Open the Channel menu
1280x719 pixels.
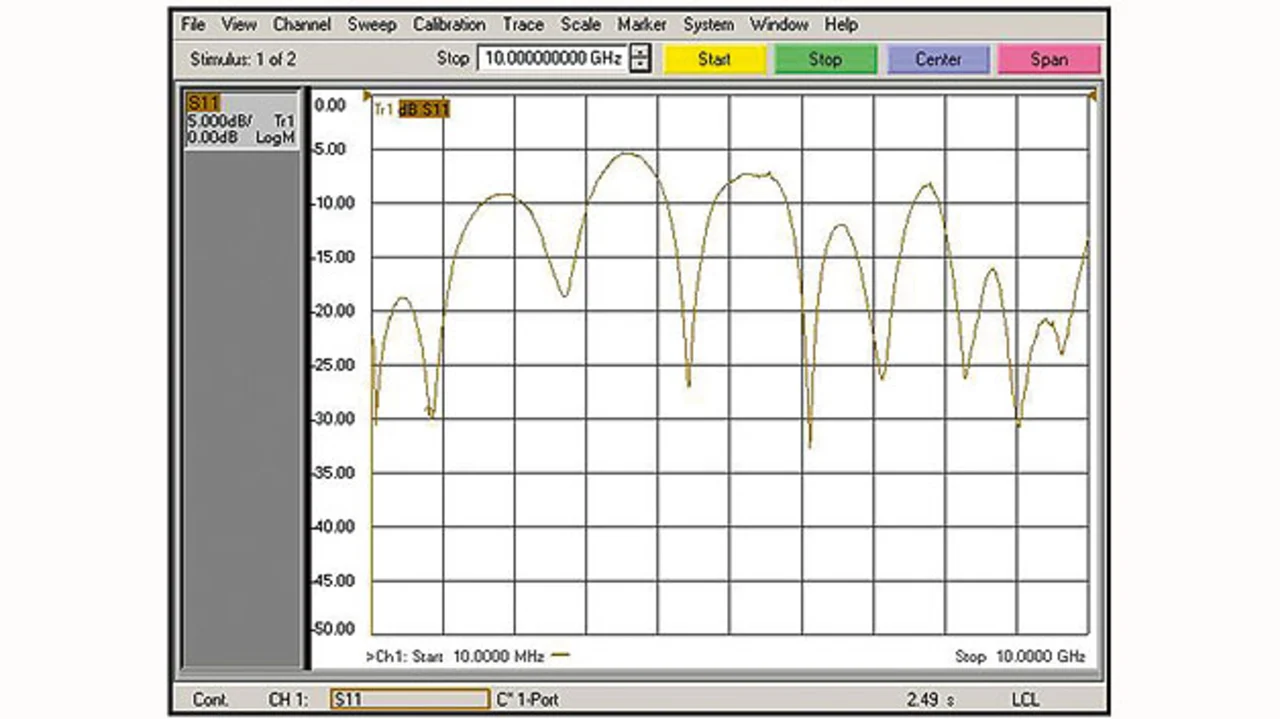click(301, 24)
